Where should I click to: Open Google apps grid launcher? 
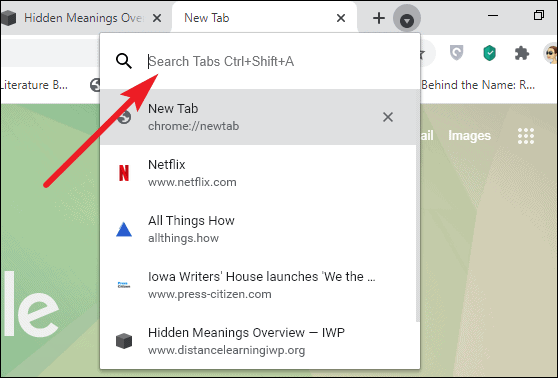tap(526, 136)
